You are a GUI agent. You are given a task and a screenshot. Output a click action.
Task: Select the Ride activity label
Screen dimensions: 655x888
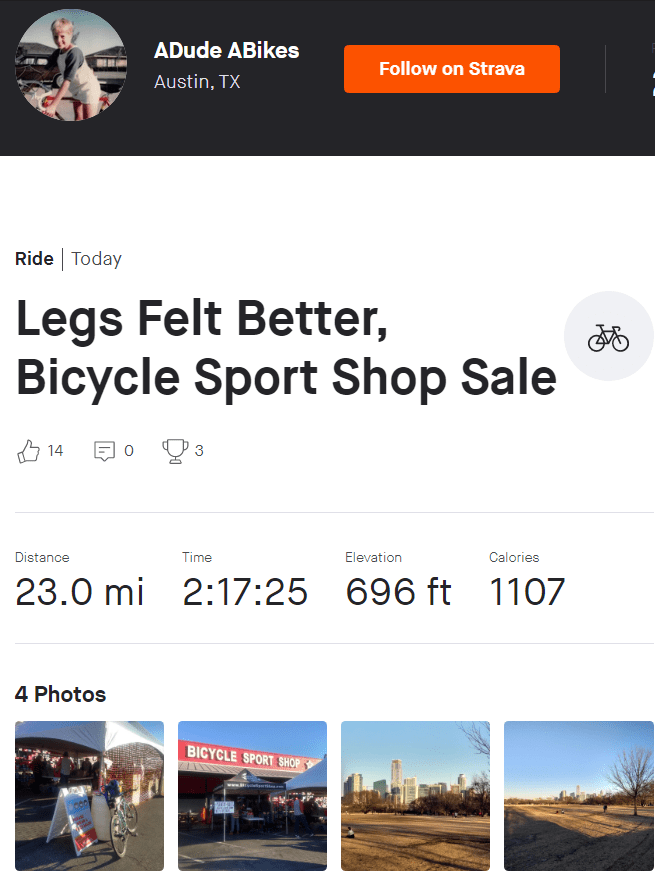point(34,259)
